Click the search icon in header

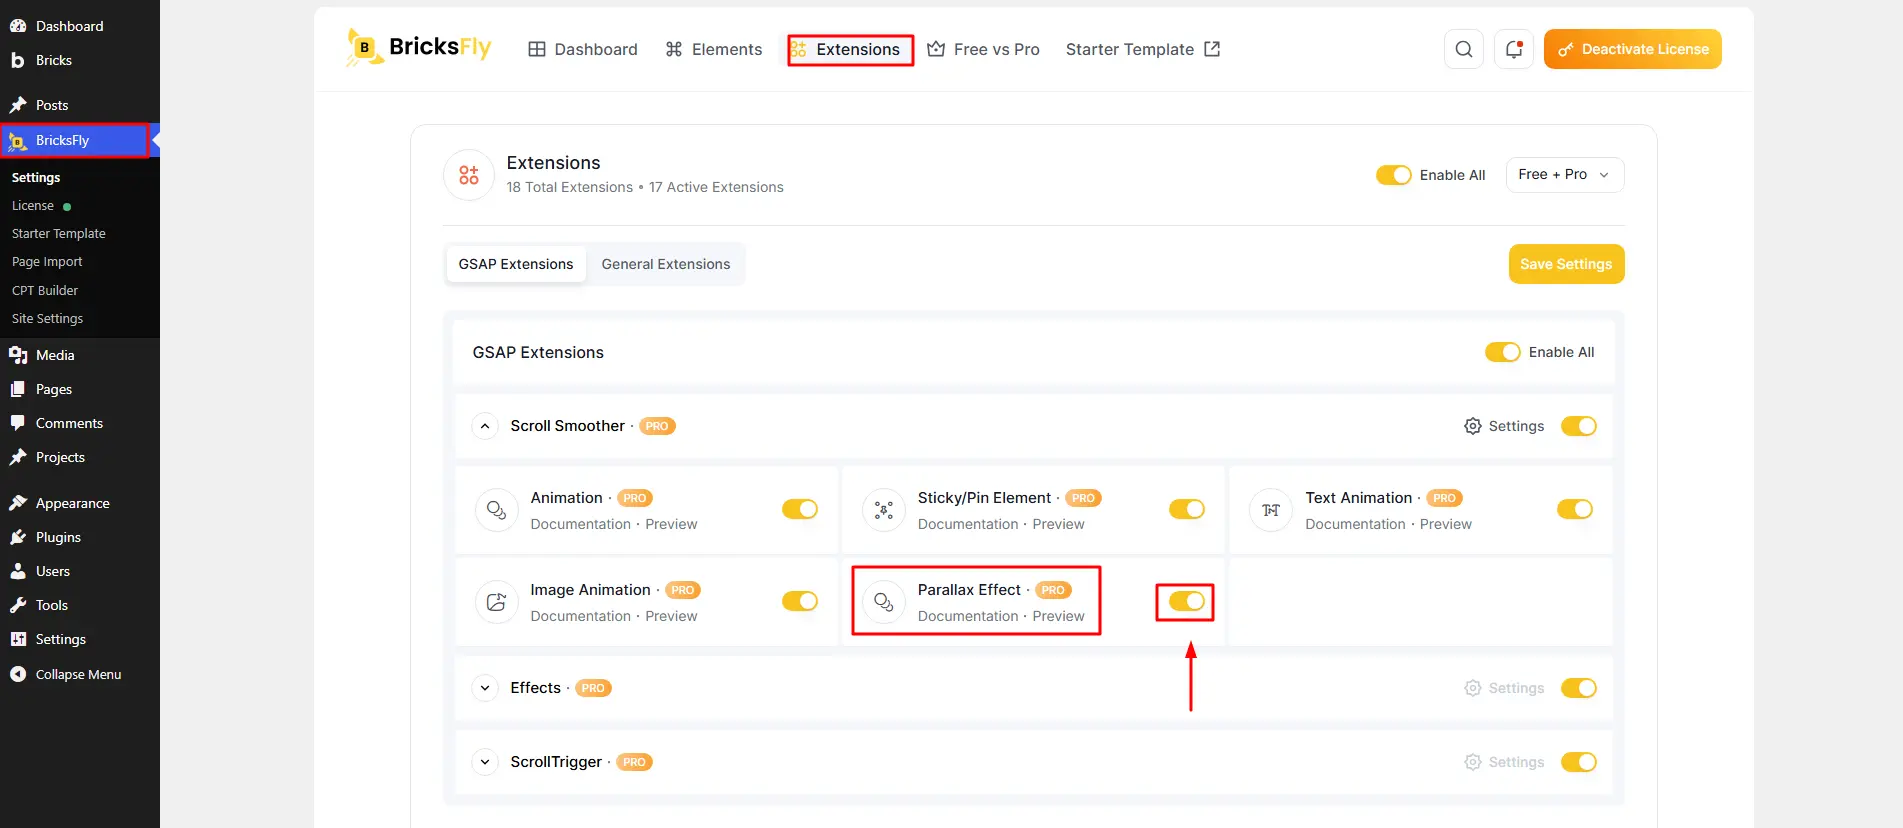[1464, 49]
